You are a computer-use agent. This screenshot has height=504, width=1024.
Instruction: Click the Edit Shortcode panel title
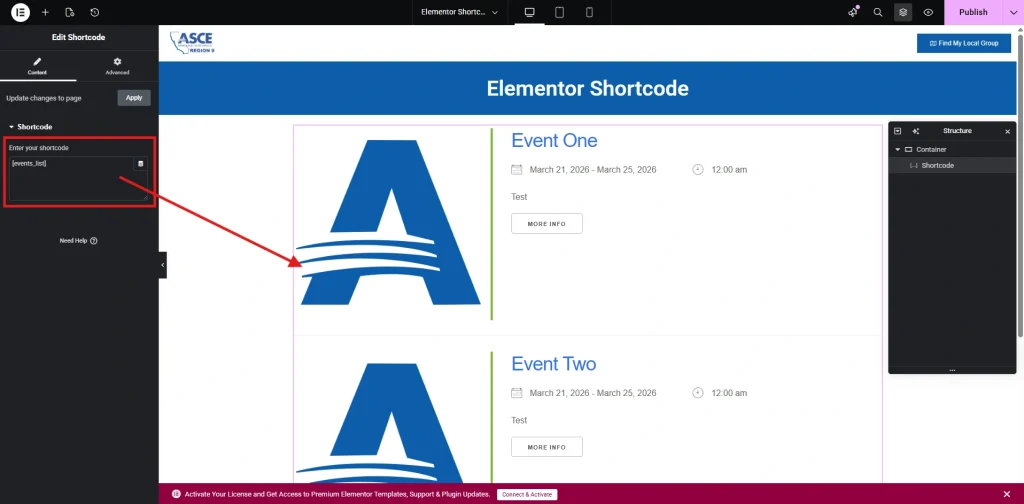[78, 37]
